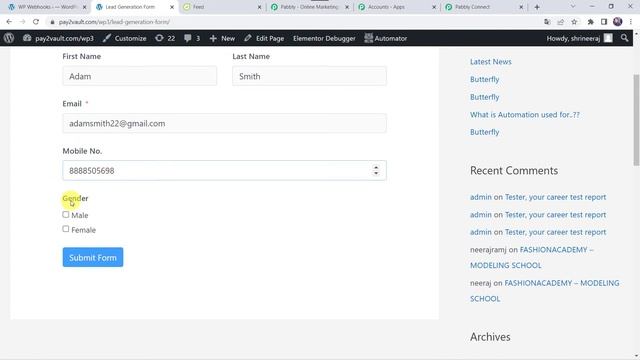This screenshot has height=360, width=640.
Task: Open the pay2vault.com/wp3 site menu
Action: (x=58, y=38)
